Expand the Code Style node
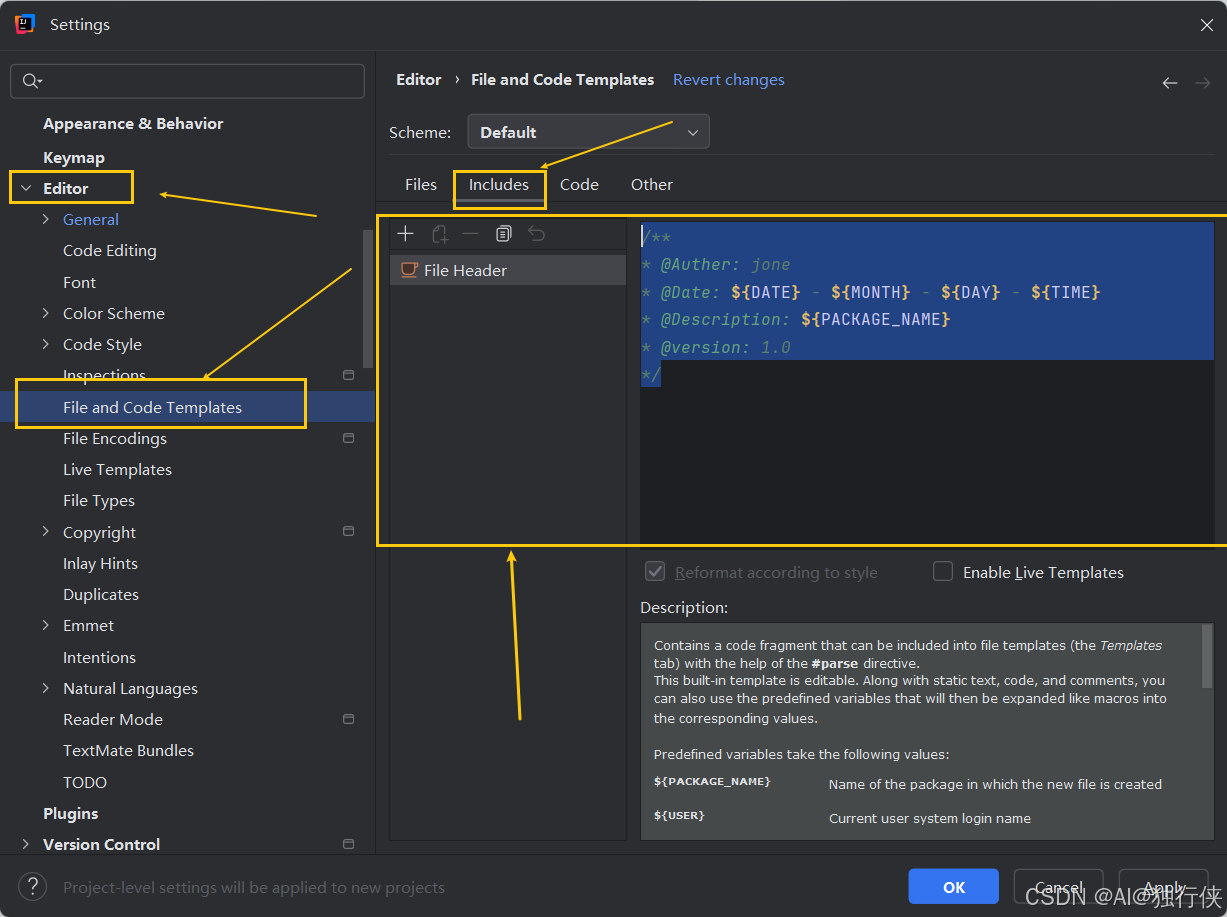This screenshot has height=917, width=1227. tap(45, 344)
